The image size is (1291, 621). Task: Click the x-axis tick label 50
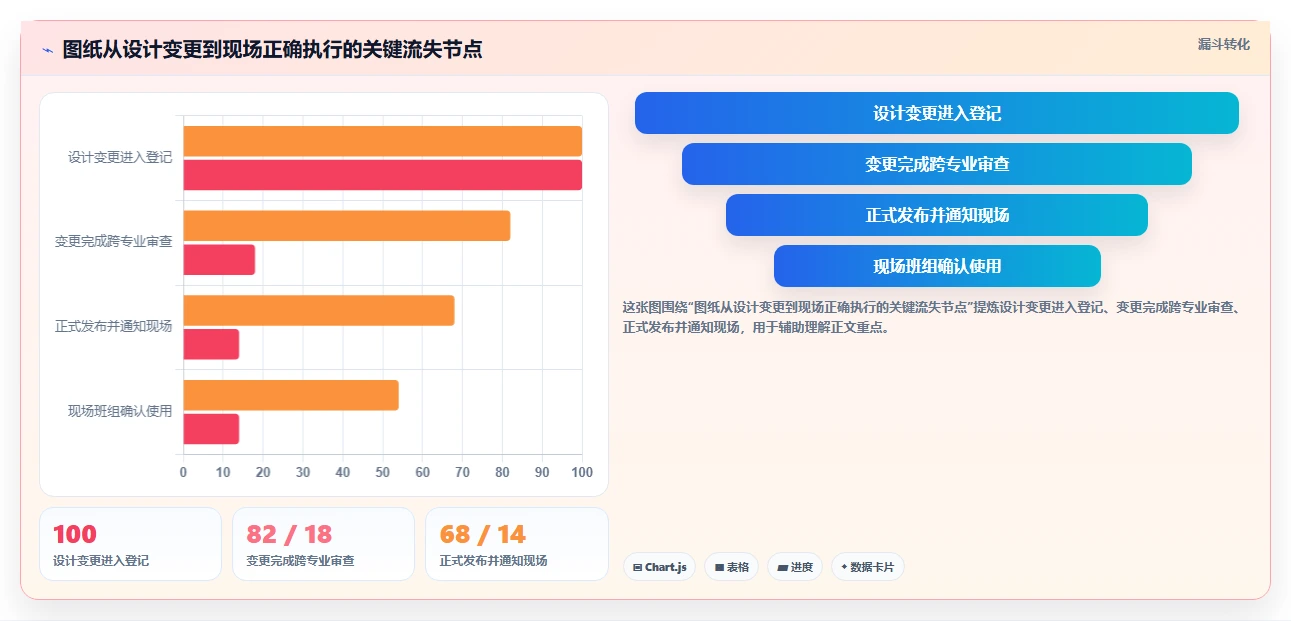pos(383,472)
